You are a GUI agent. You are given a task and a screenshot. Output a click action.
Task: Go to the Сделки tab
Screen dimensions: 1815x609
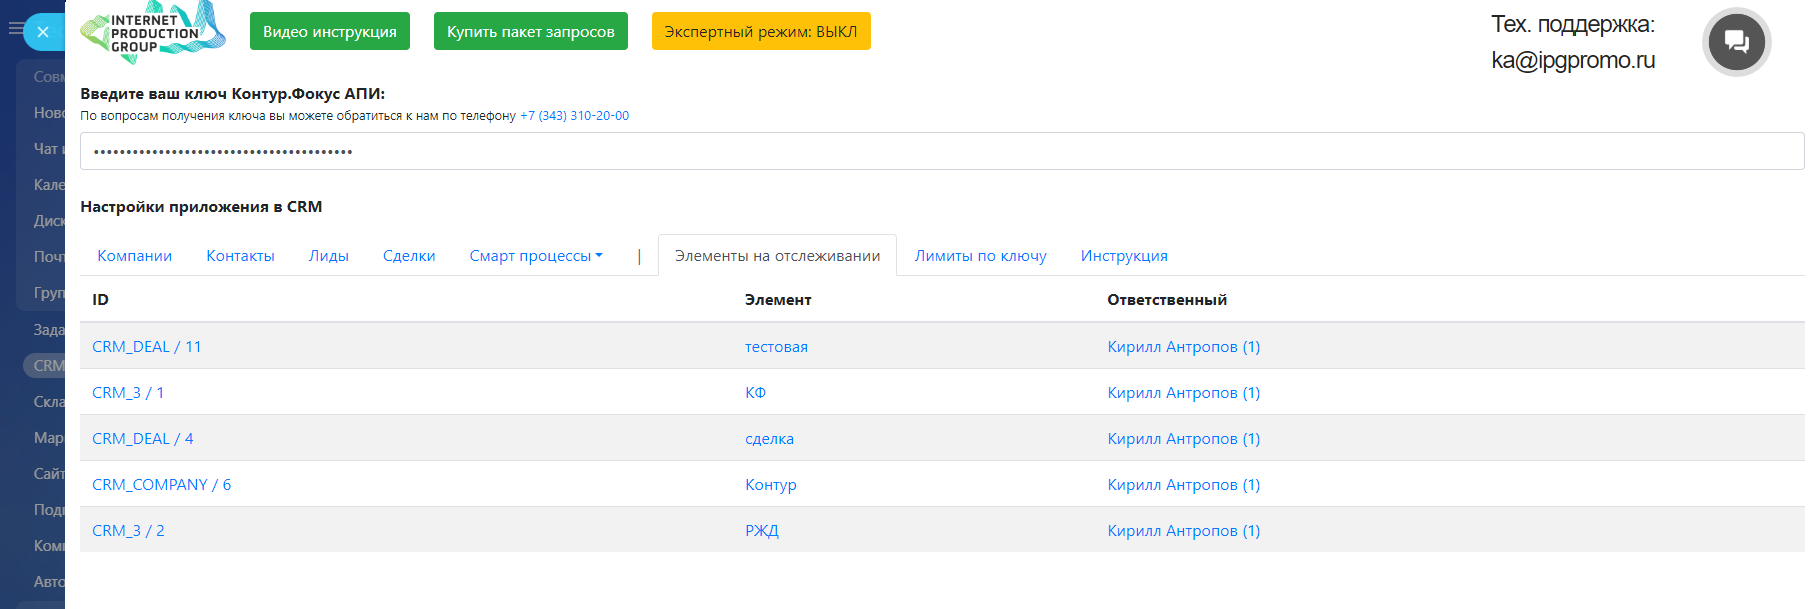click(x=409, y=256)
